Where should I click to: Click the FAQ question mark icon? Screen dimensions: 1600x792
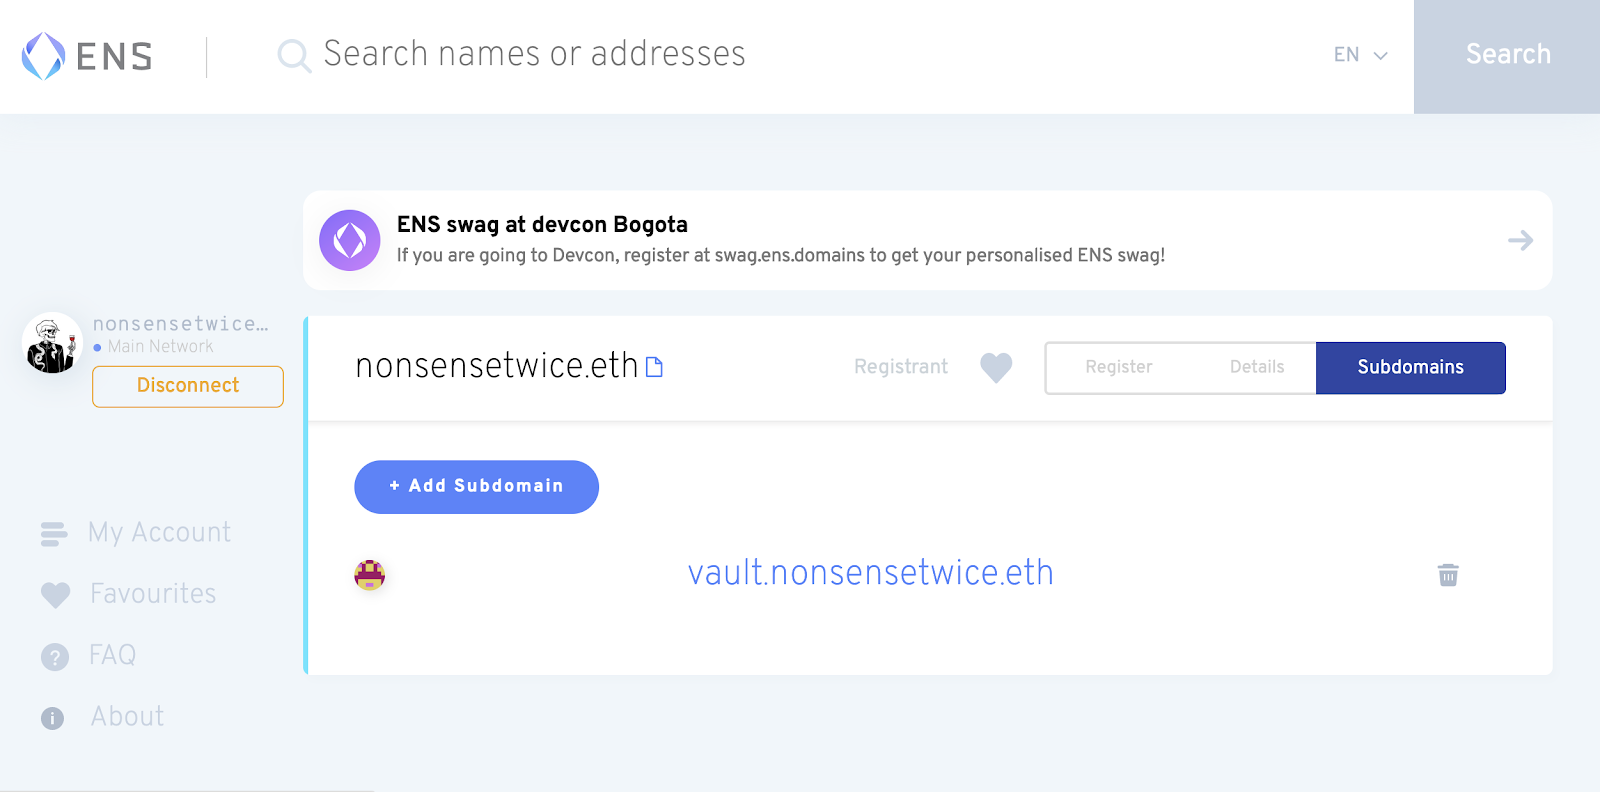pos(55,657)
